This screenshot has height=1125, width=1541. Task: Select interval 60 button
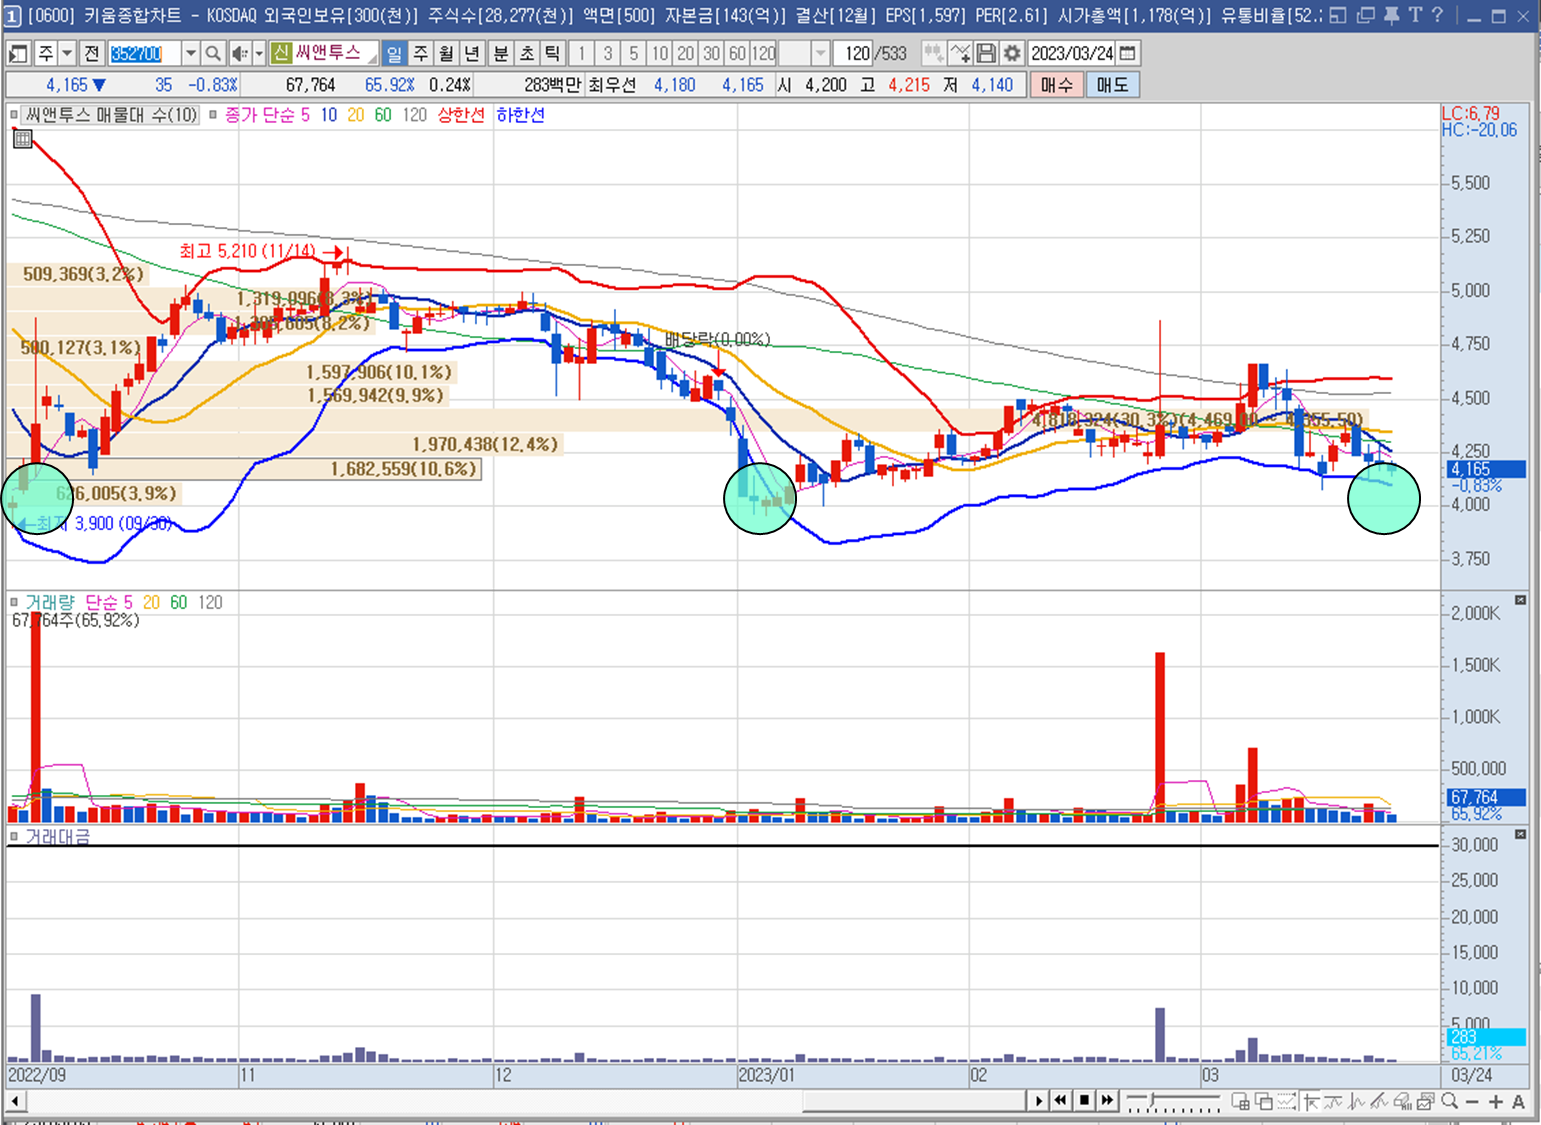[x=737, y=54]
